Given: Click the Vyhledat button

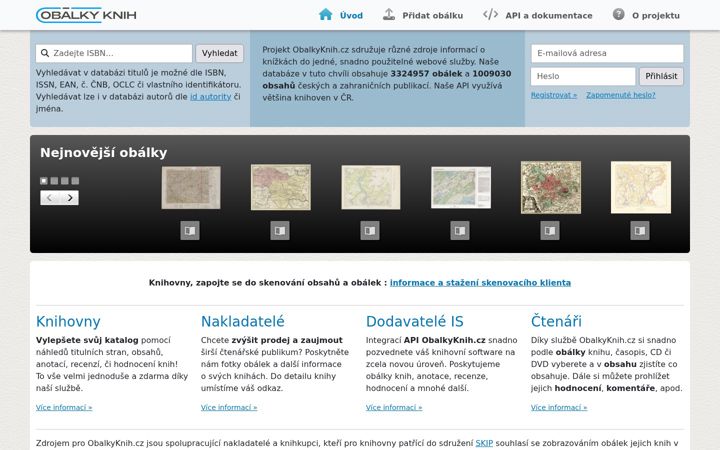Looking at the screenshot, I should pos(219,53).
